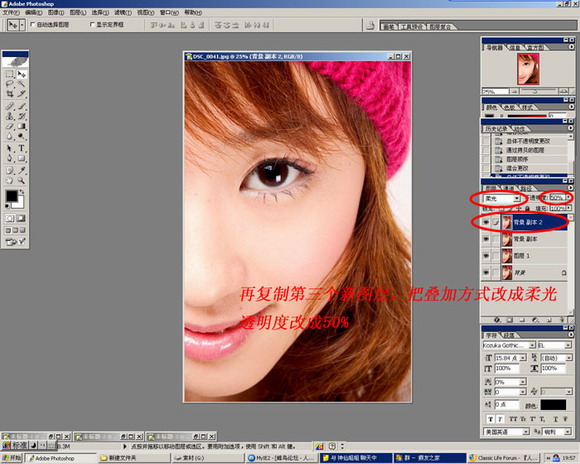Select the Zoom magnifier tool

pyautogui.click(x=21, y=181)
